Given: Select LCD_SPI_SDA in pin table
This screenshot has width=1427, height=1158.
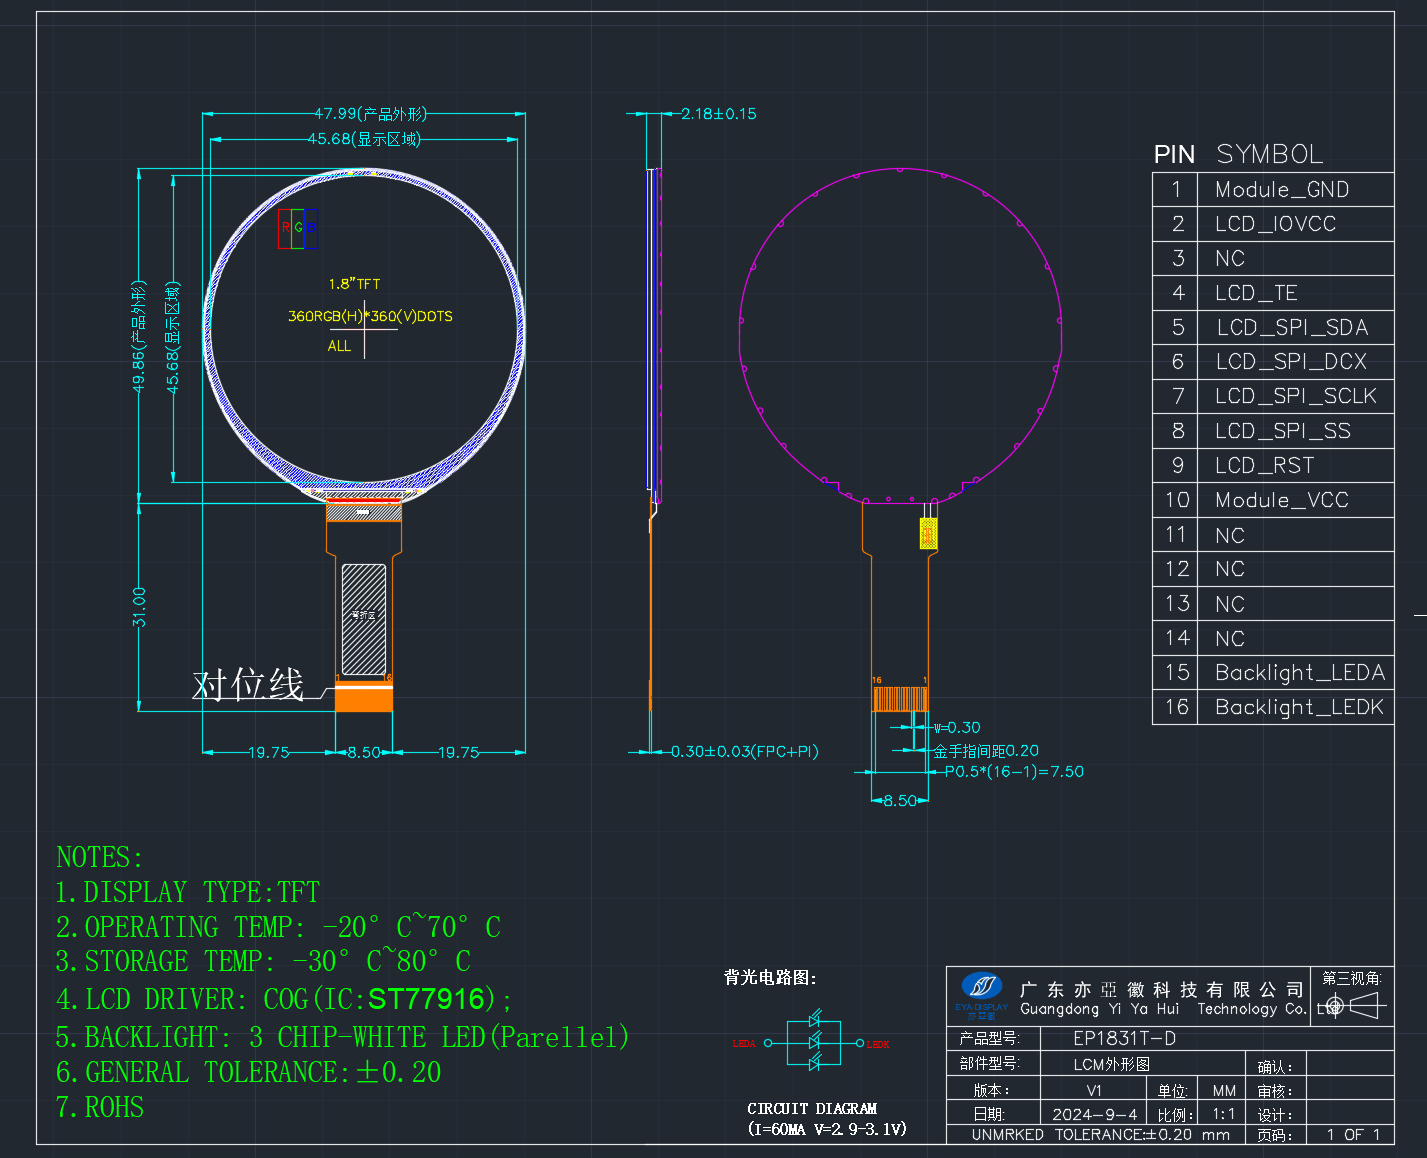Looking at the screenshot, I should (x=1292, y=327).
